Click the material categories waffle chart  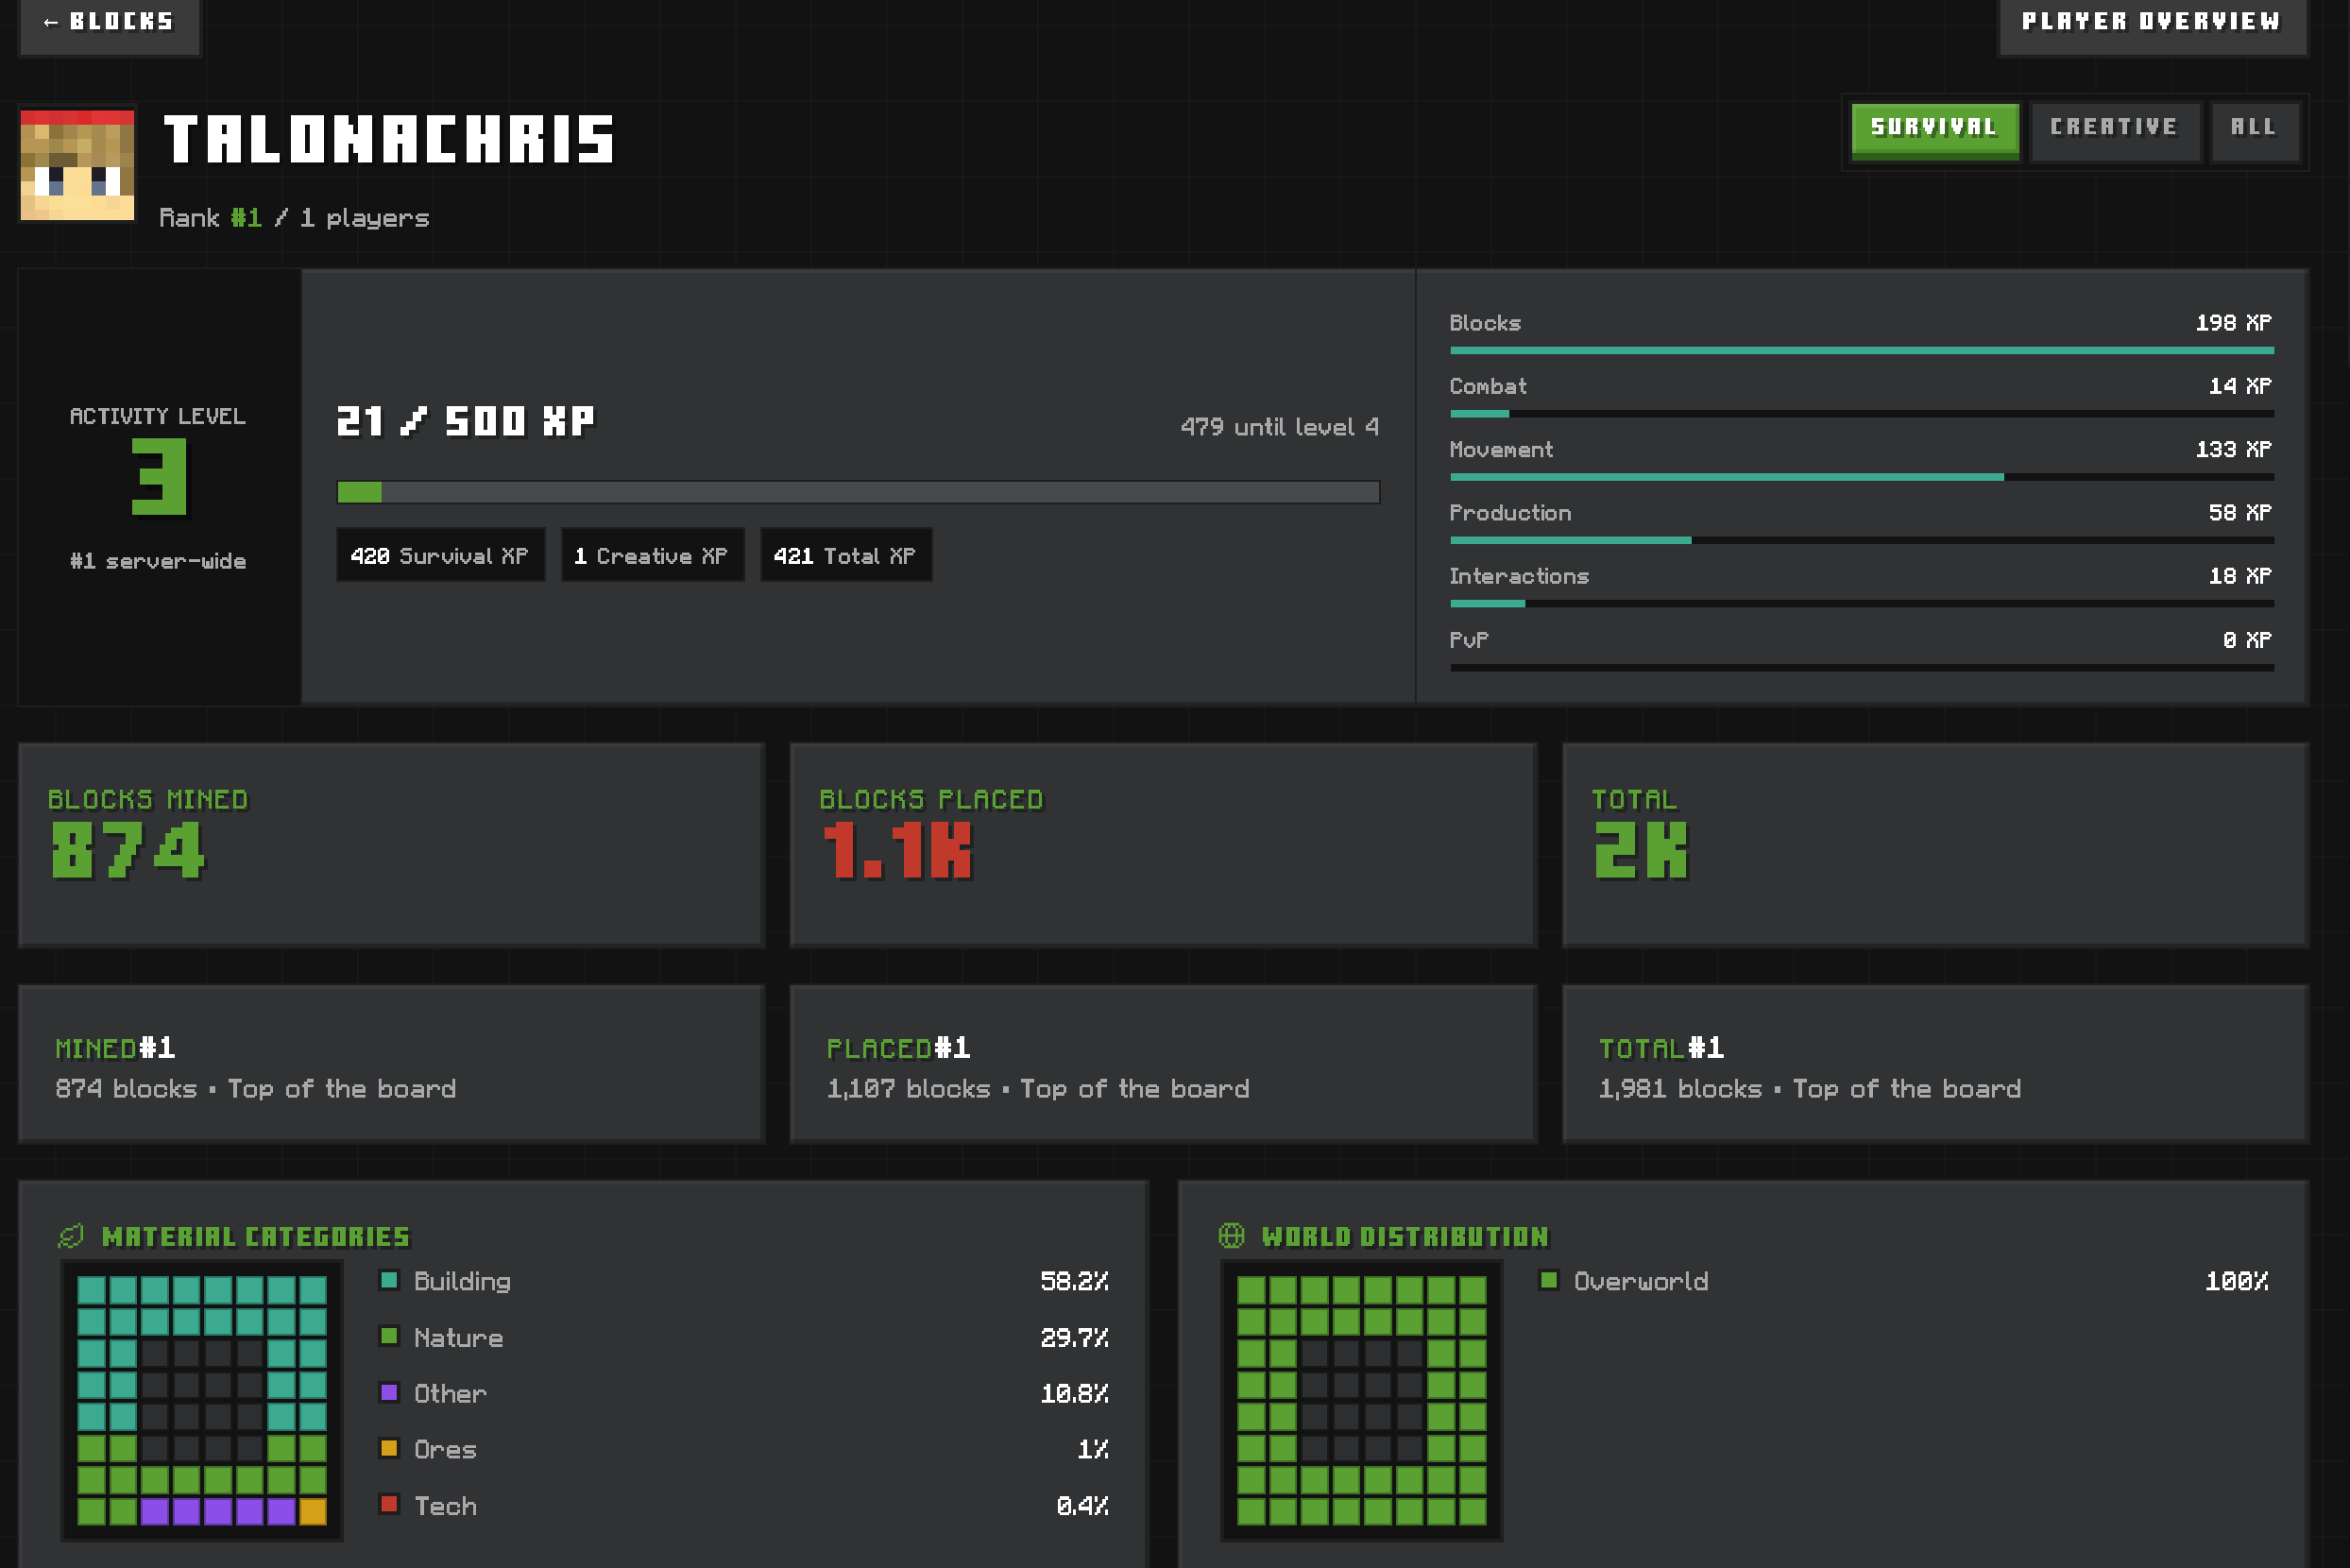(202, 1400)
